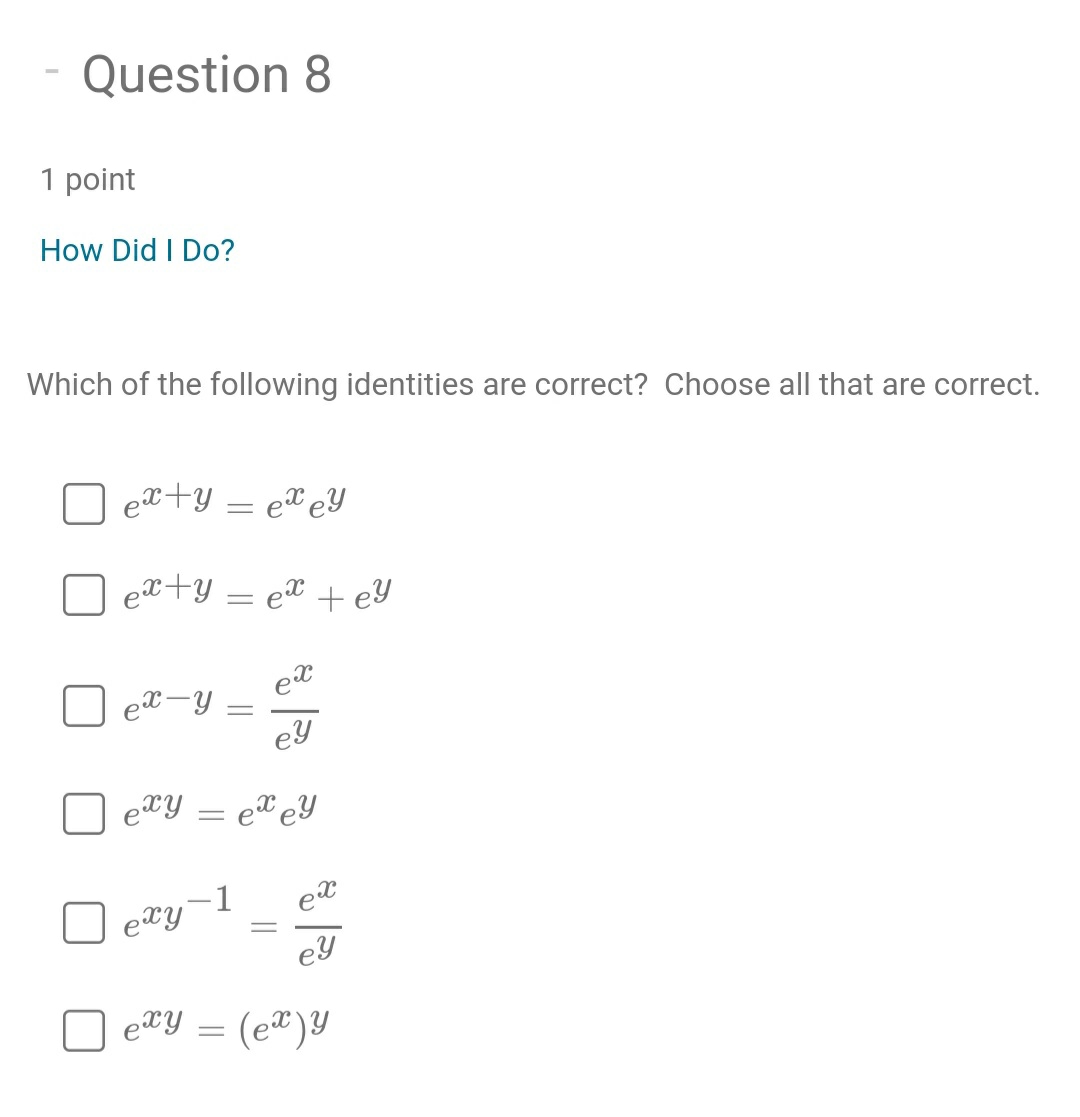The image size is (1080, 1117).
Task: Click How Did I Do? for feedback
Action: click(137, 250)
